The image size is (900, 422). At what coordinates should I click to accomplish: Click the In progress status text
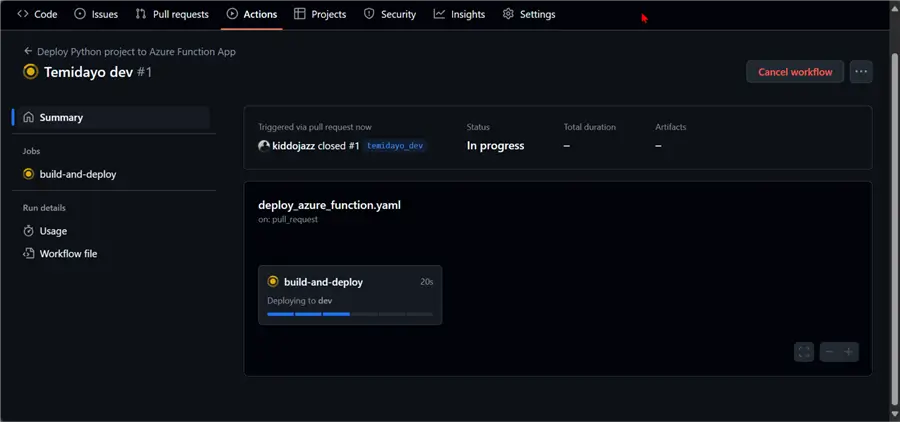pos(495,146)
